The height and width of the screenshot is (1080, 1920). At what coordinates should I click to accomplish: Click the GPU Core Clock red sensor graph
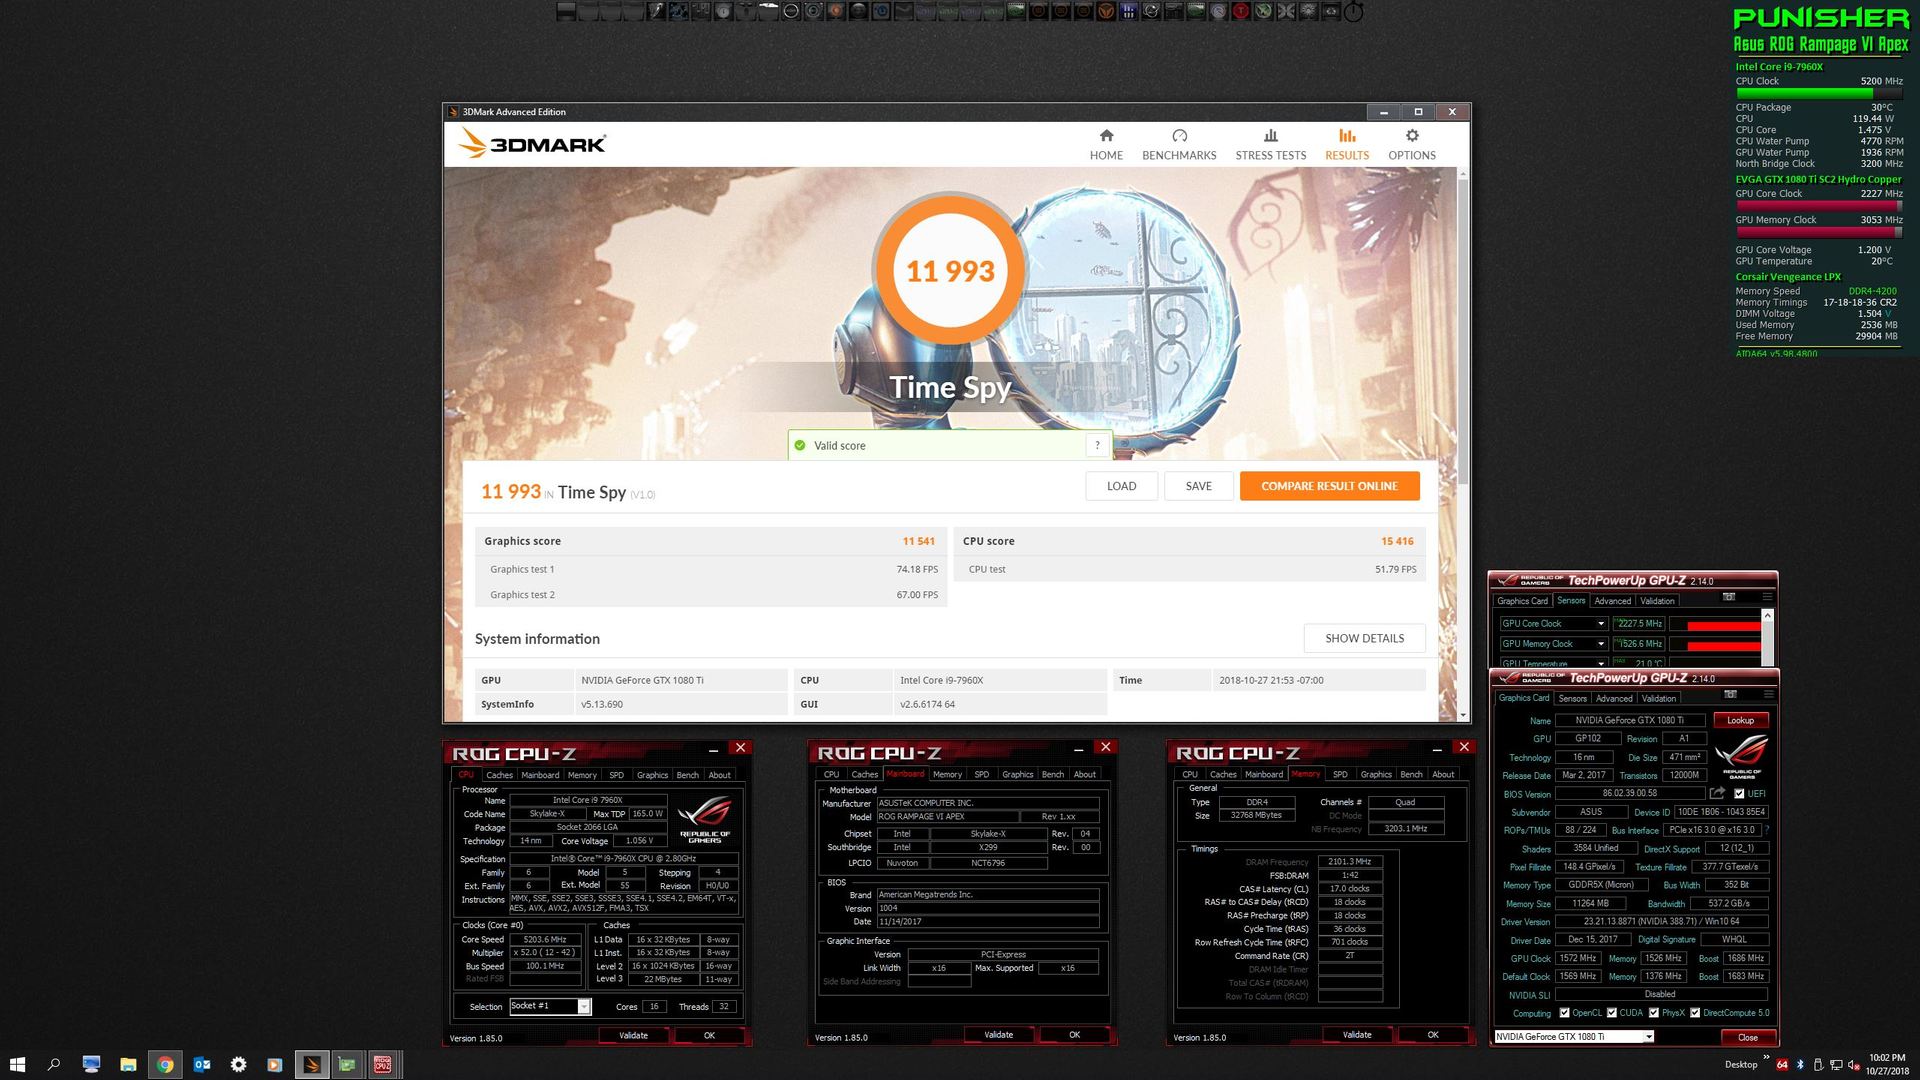tap(1714, 624)
